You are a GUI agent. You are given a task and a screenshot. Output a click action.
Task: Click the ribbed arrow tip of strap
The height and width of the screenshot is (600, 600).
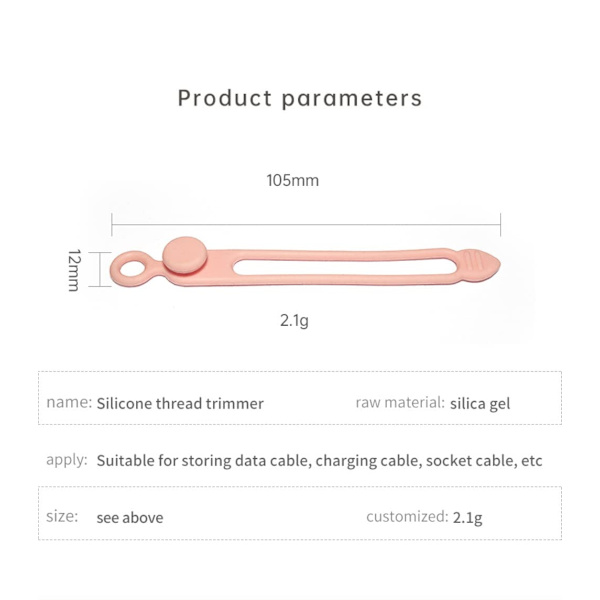pos(478,265)
